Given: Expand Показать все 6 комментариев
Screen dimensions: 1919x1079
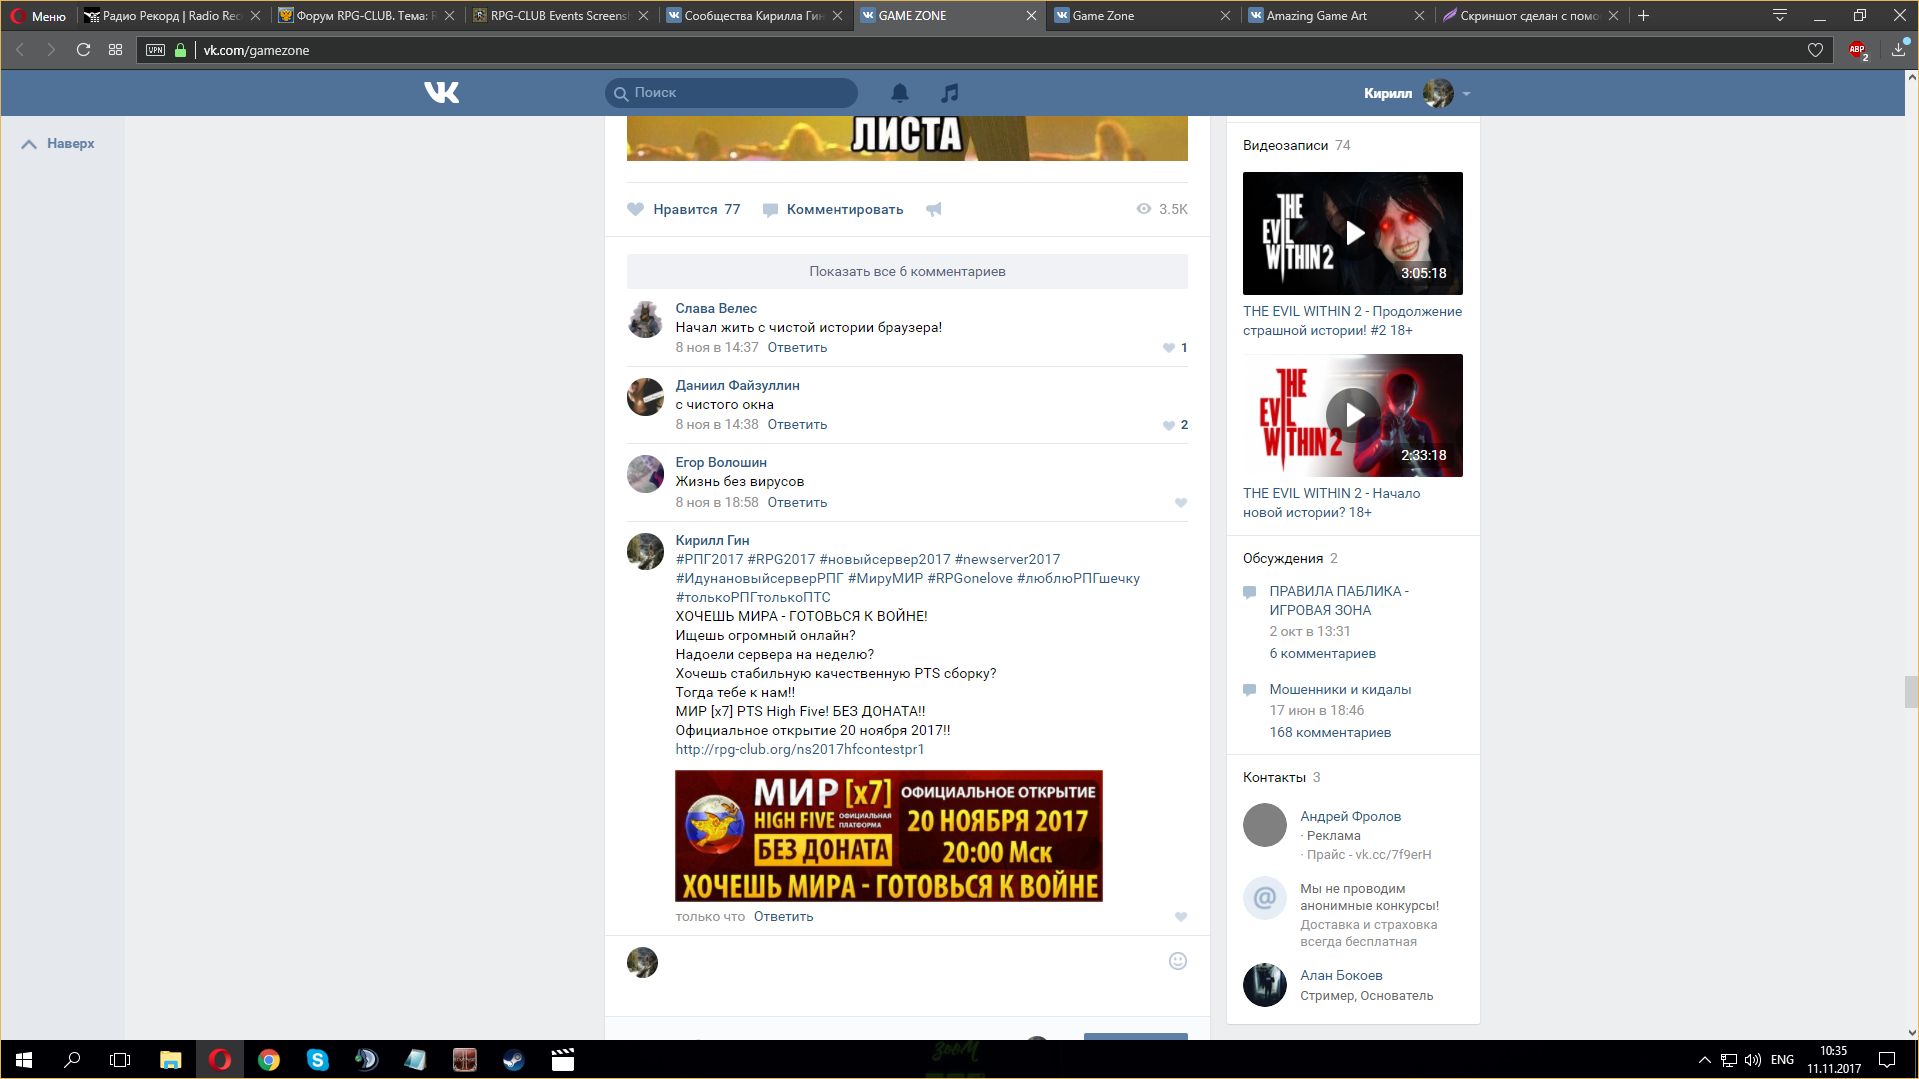Looking at the screenshot, I should click(x=907, y=271).
